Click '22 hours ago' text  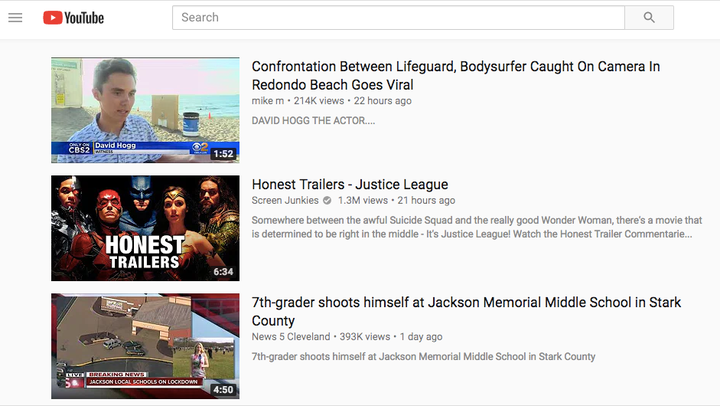(382, 101)
